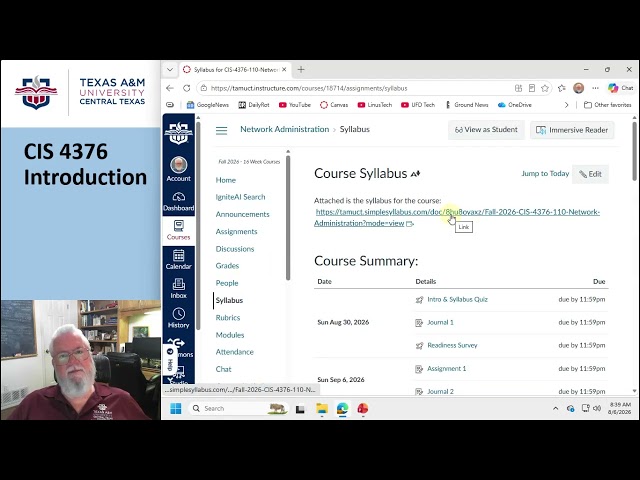Open Calendar in Canvas navigation
Screen dimensions: 640x480
(178, 260)
